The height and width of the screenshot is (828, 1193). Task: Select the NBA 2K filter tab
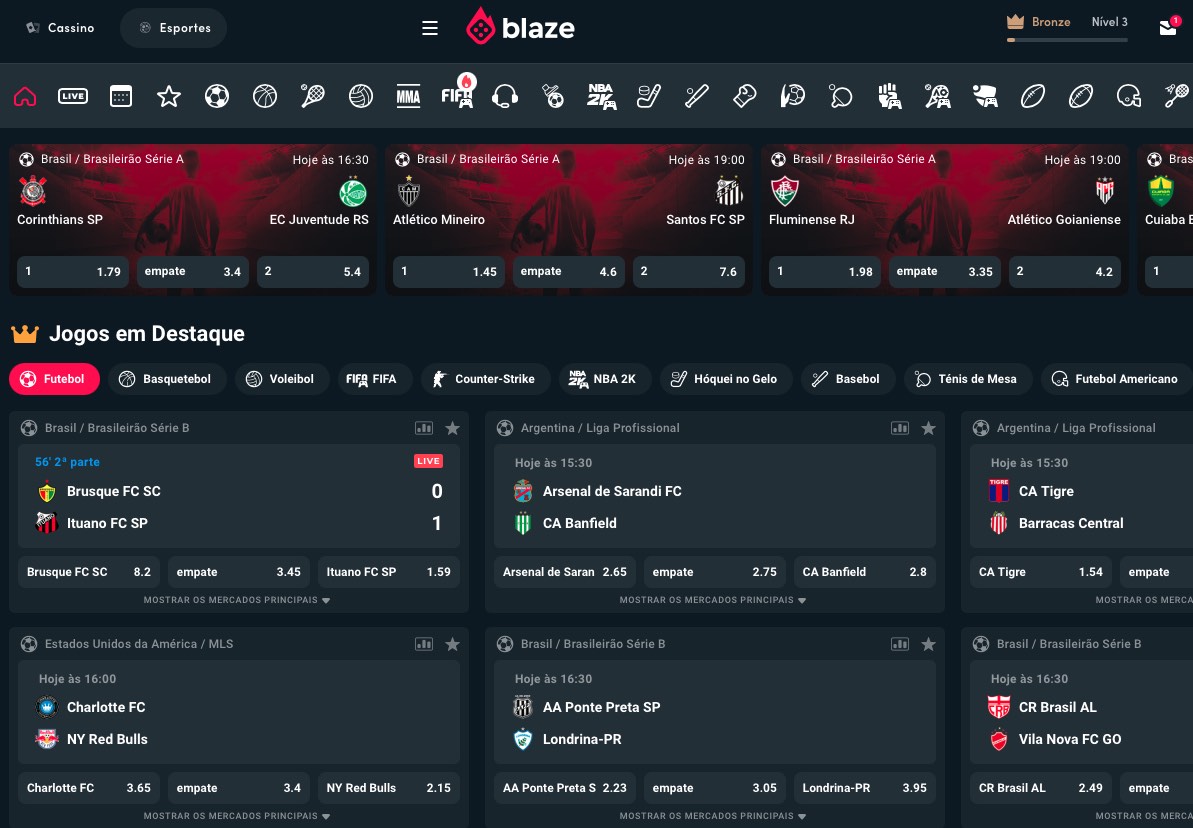click(605, 379)
